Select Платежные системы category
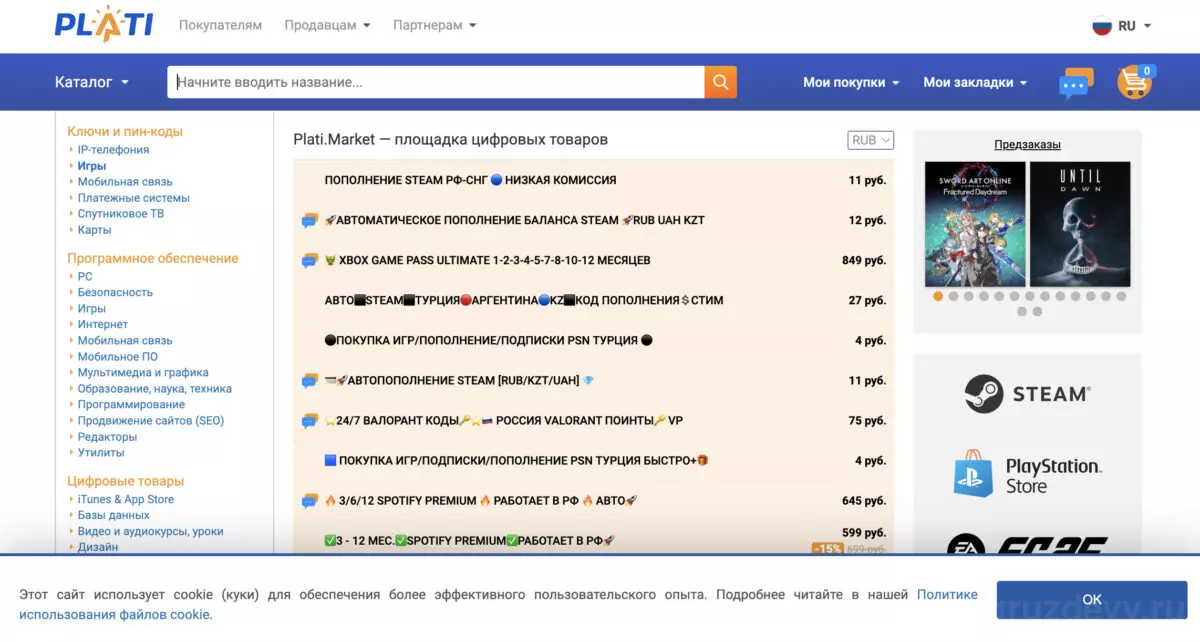This screenshot has height=642, width=1200. click(x=134, y=198)
